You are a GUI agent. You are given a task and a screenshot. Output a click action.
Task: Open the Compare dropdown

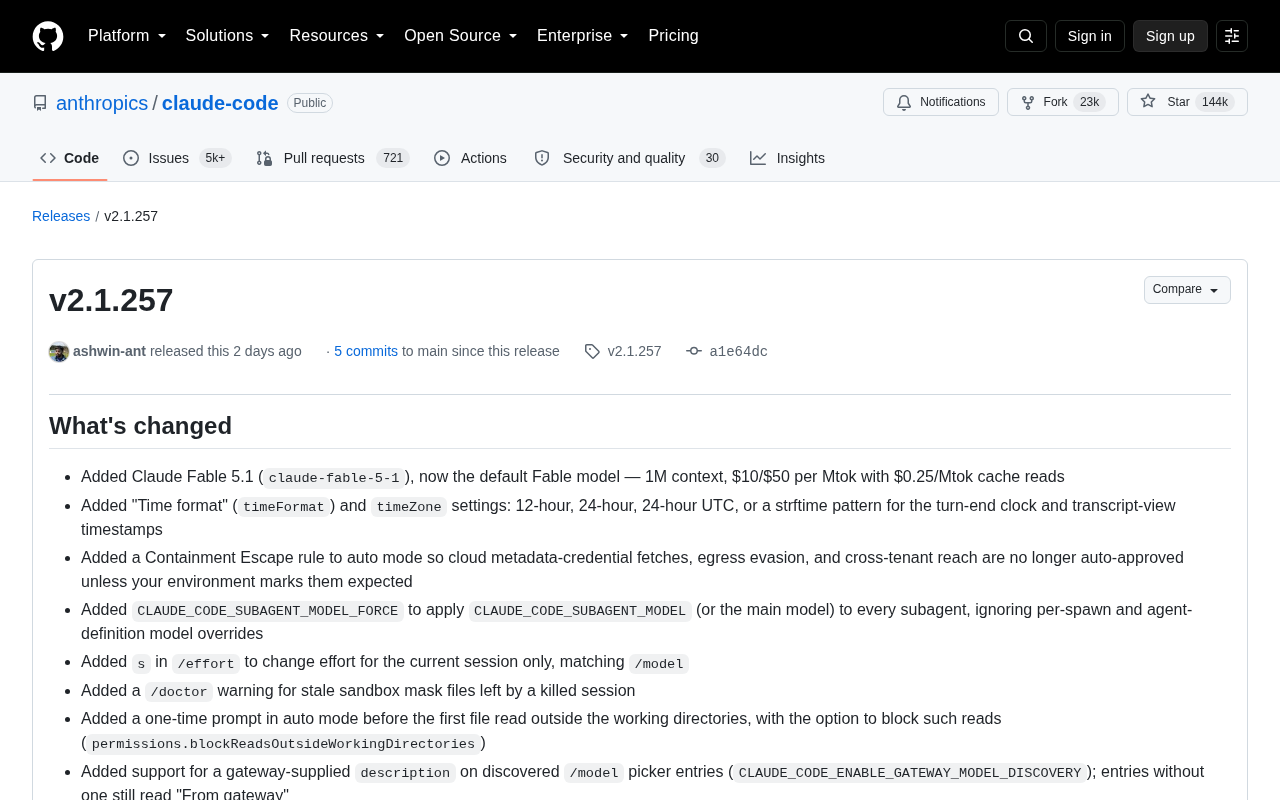point(1187,290)
